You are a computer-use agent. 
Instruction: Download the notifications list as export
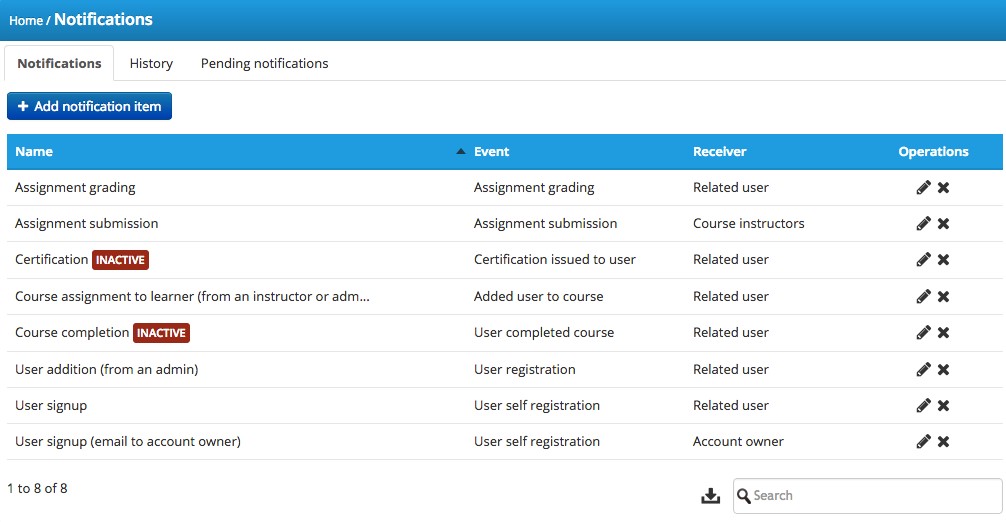point(711,496)
